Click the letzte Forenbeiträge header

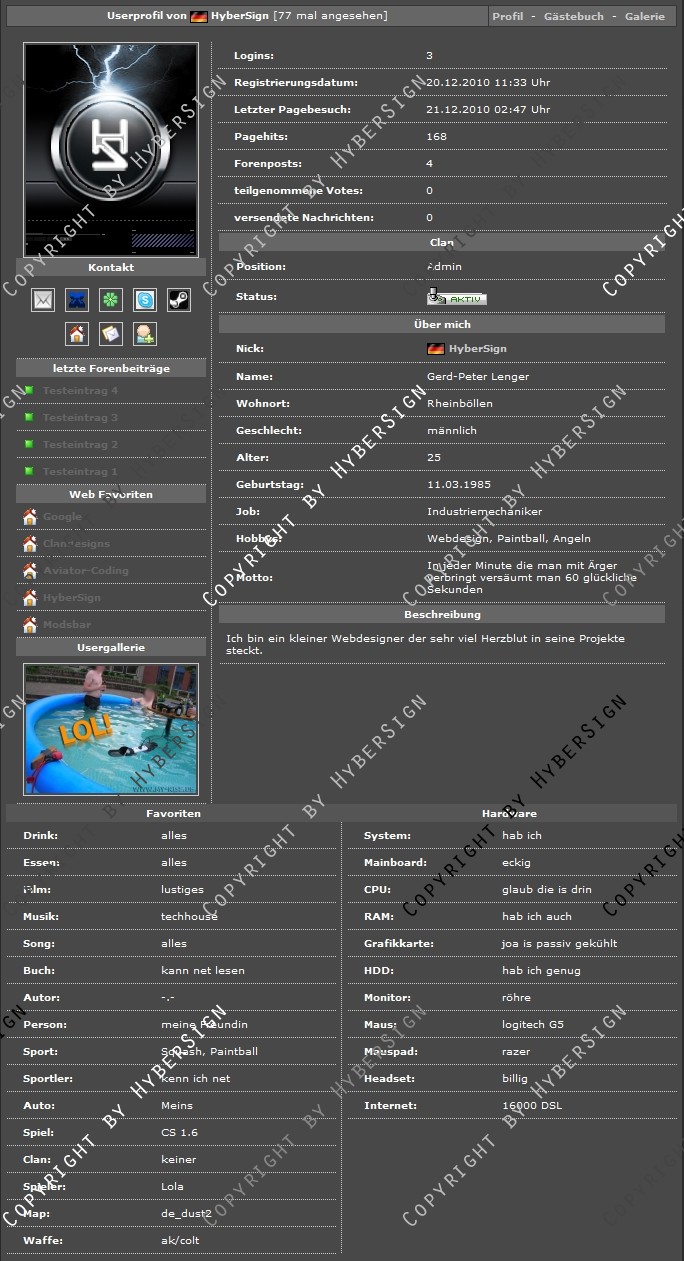(x=111, y=368)
